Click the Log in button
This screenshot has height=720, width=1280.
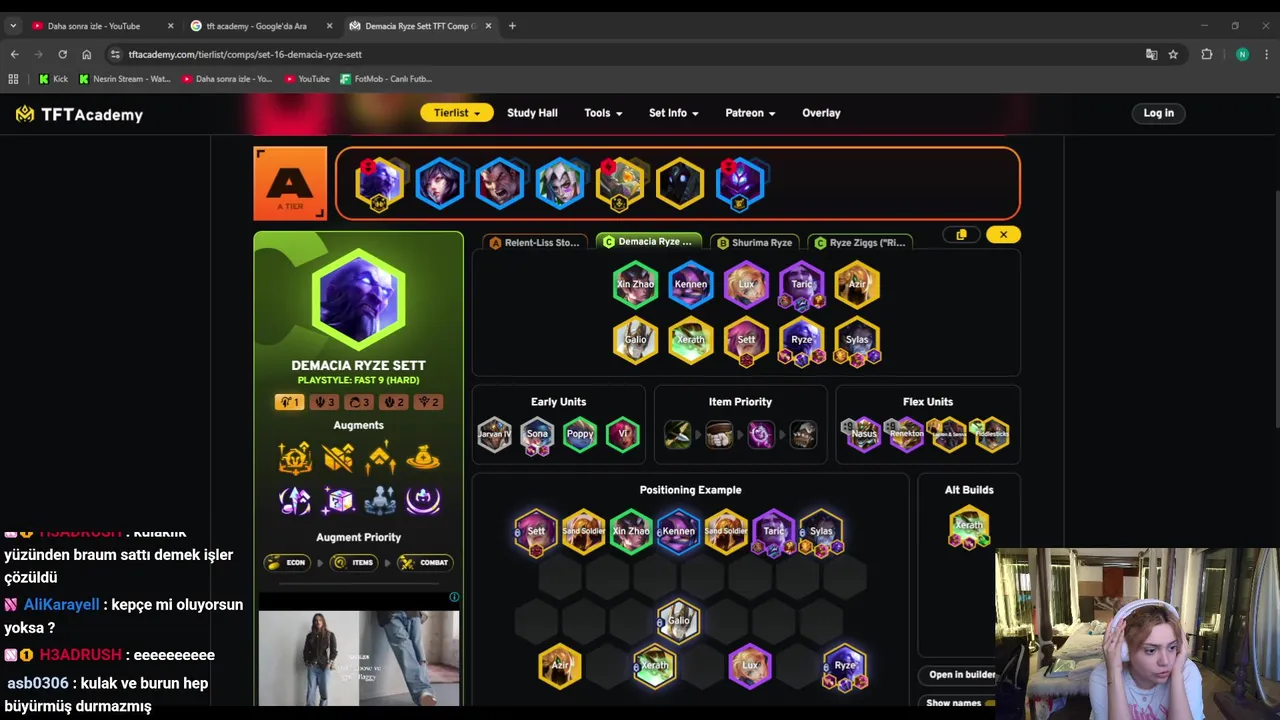(1158, 113)
